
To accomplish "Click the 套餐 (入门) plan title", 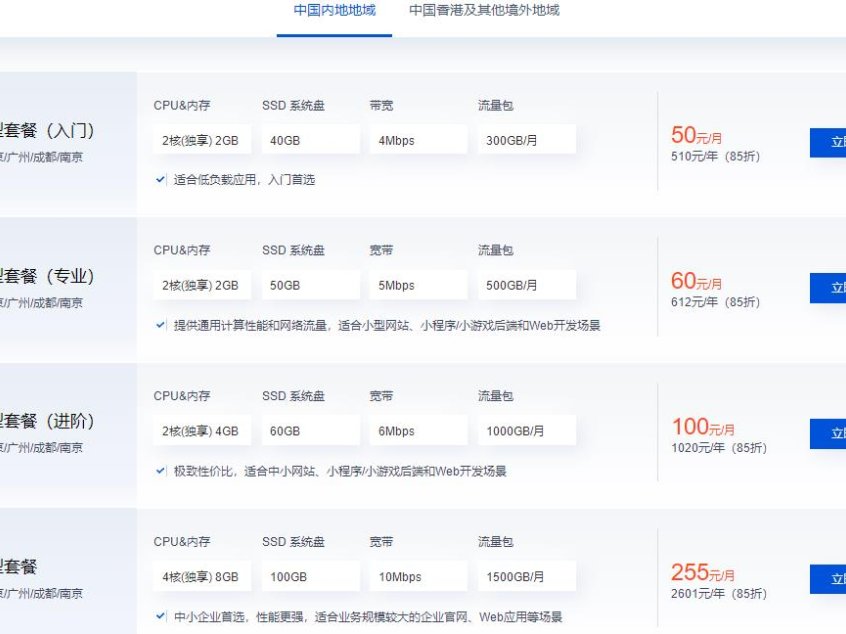I will pos(47,131).
